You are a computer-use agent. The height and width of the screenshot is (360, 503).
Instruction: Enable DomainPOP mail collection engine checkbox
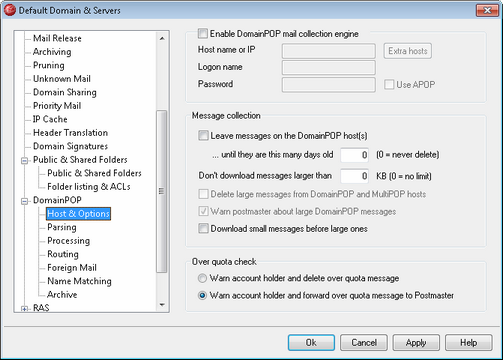pos(202,33)
